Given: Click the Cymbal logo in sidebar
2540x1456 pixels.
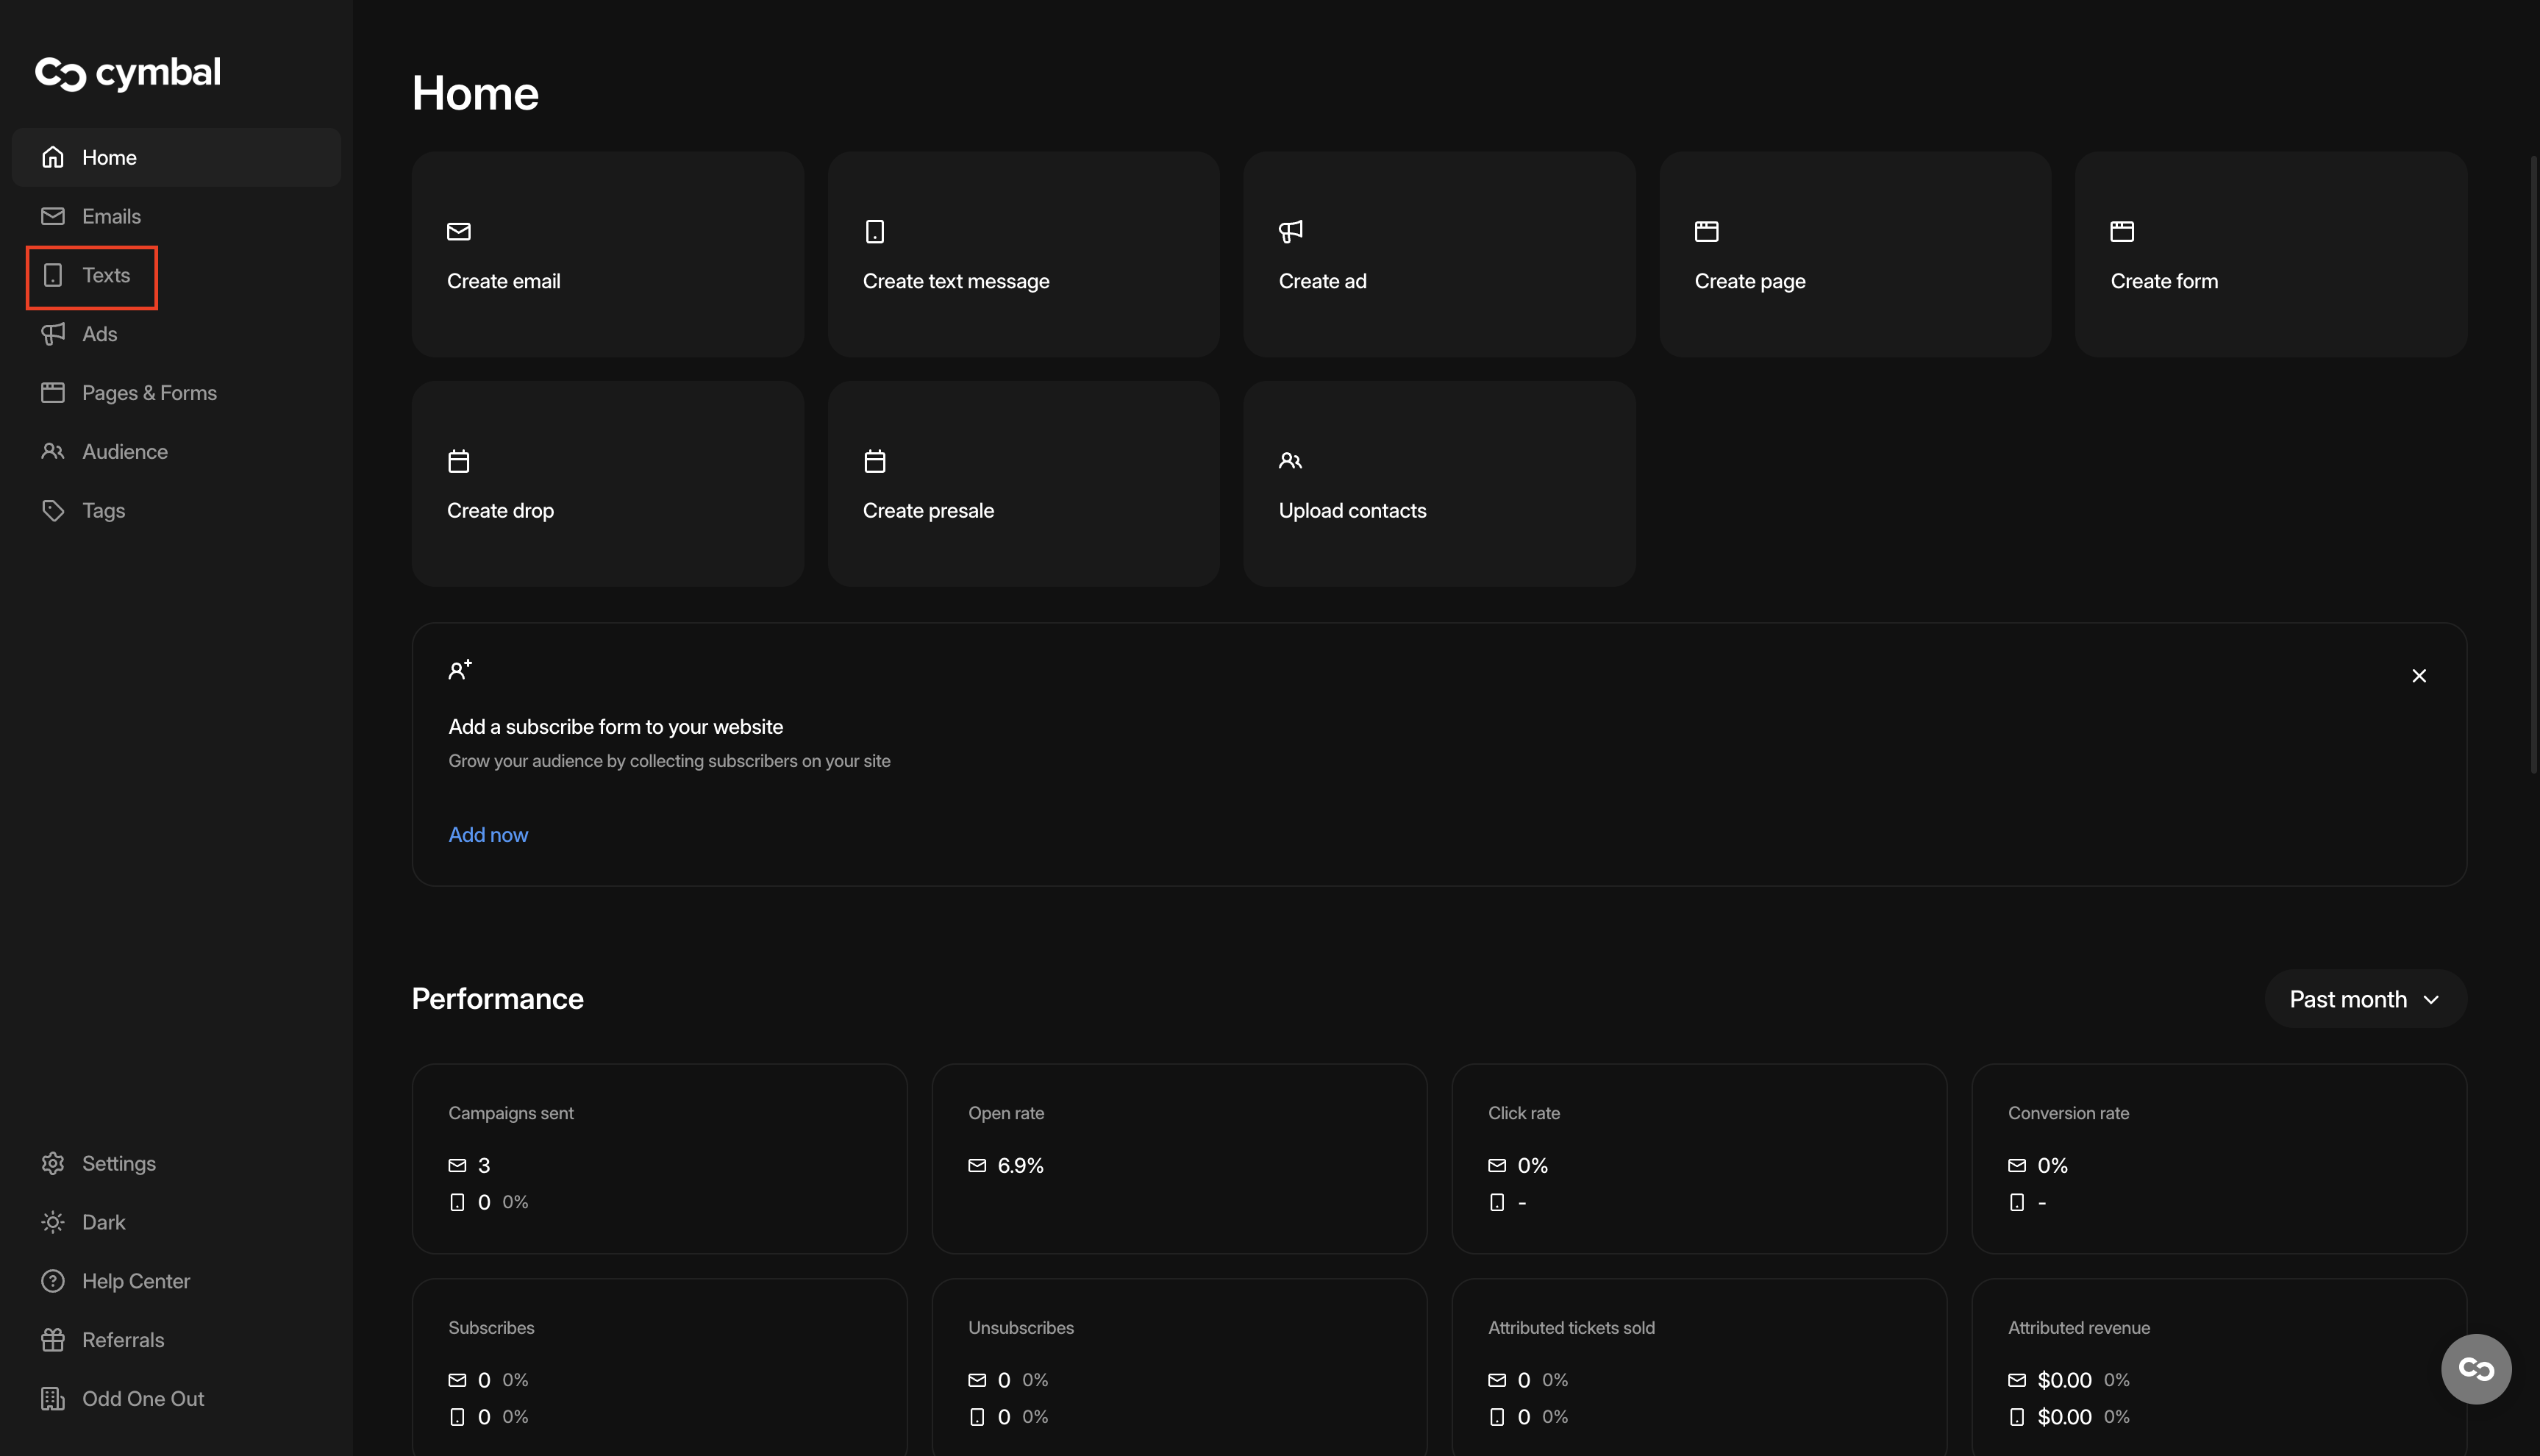Looking at the screenshot, I should pyautogui.click(x=128, y=73).
